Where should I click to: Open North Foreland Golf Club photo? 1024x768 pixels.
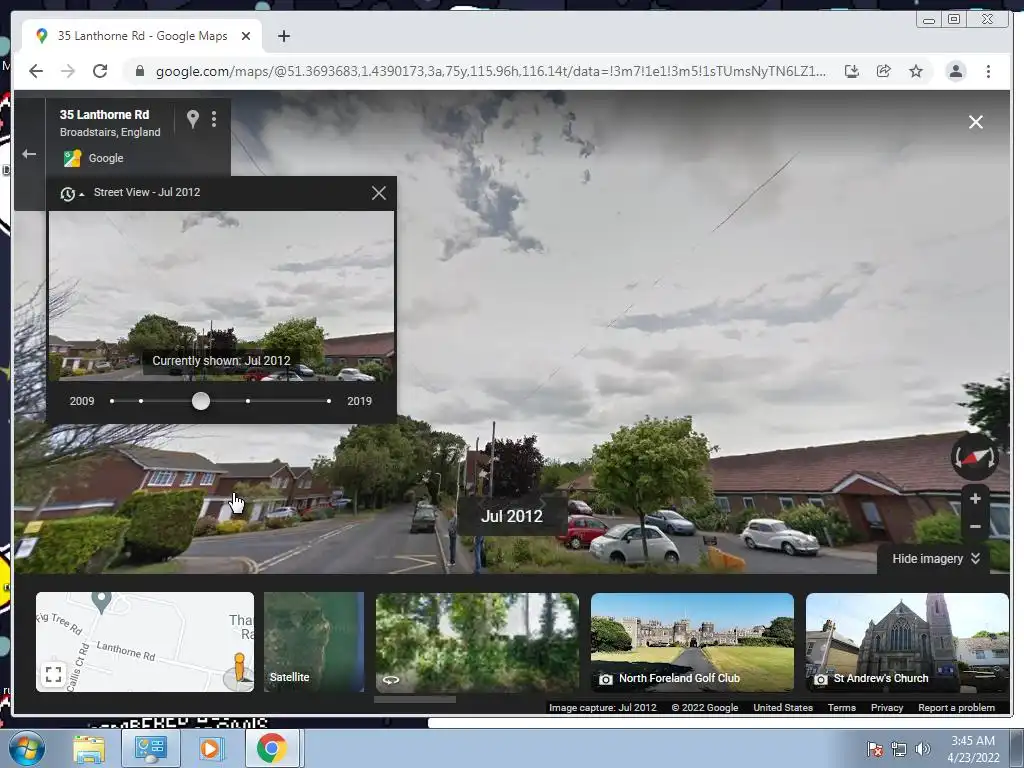coord(692,641)
